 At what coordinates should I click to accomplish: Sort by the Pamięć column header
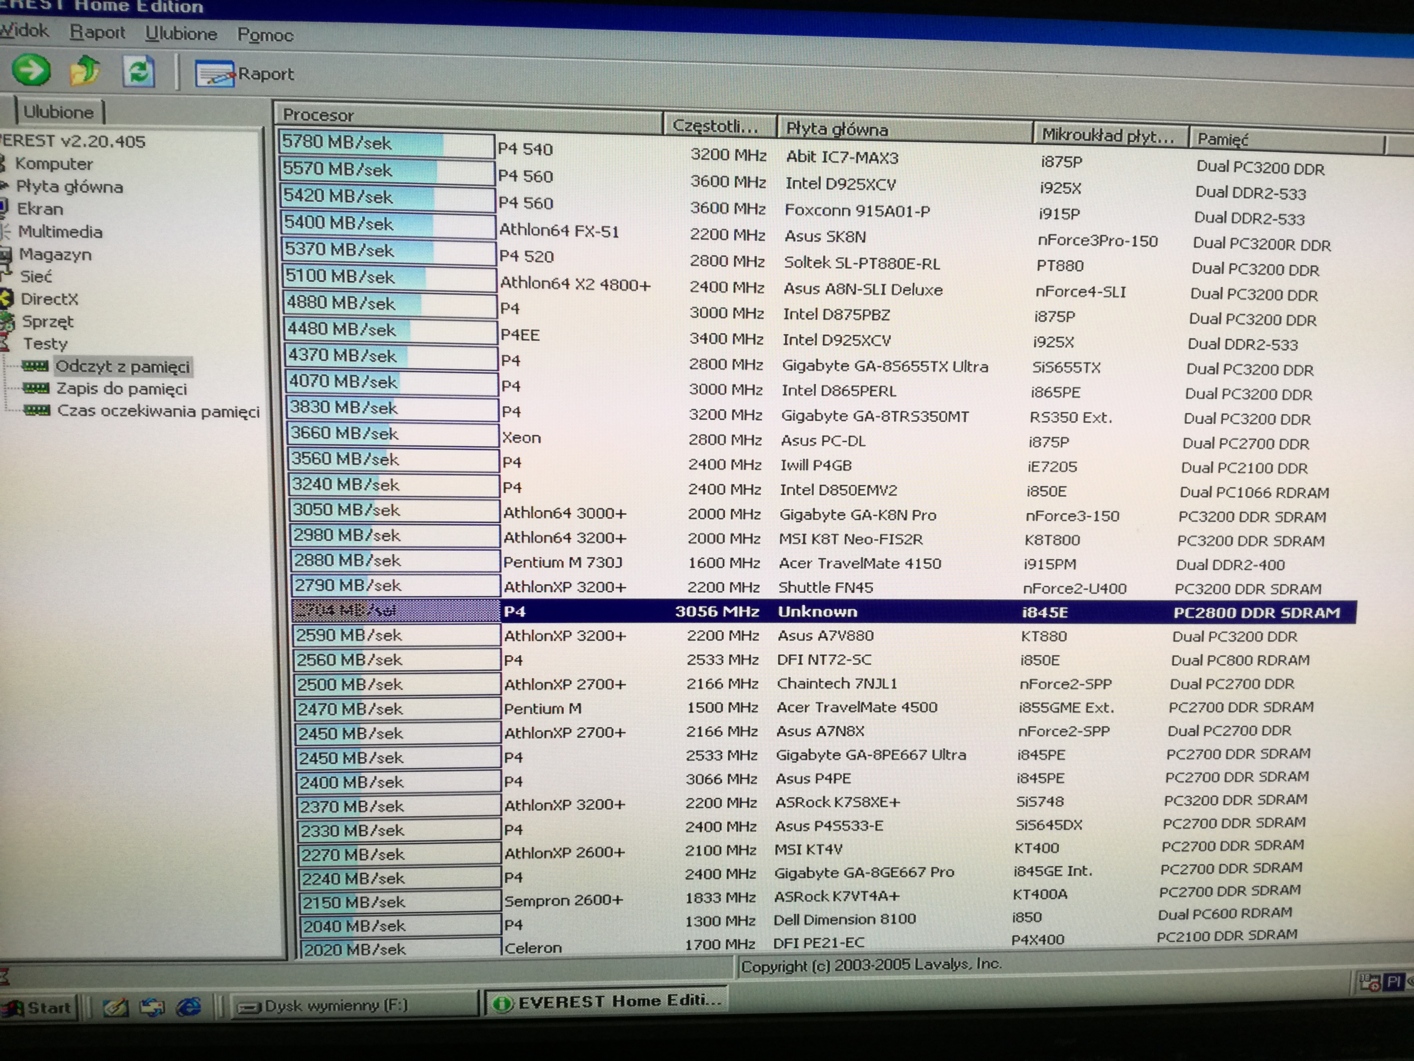(1287, 140)
